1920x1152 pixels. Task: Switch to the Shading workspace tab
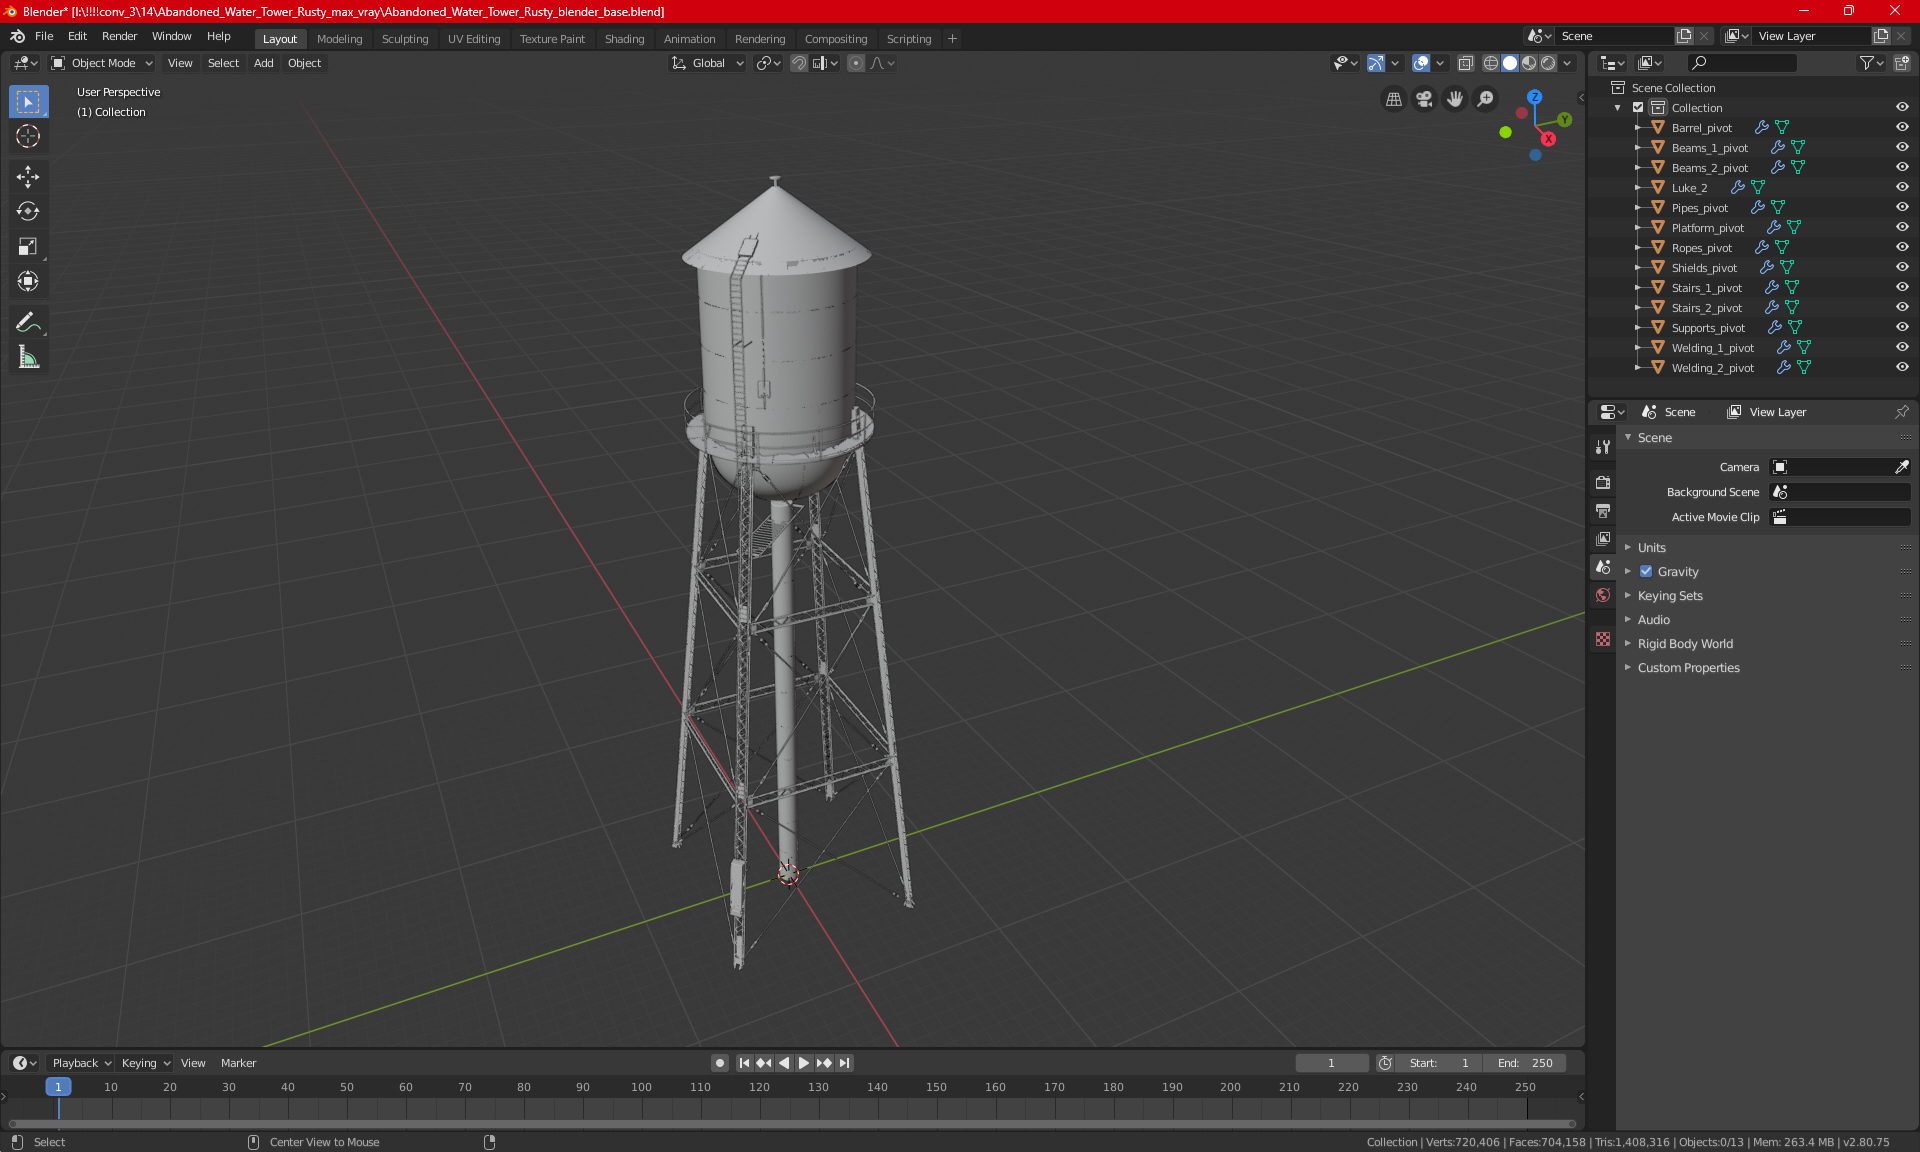click(x=624, y=39)
